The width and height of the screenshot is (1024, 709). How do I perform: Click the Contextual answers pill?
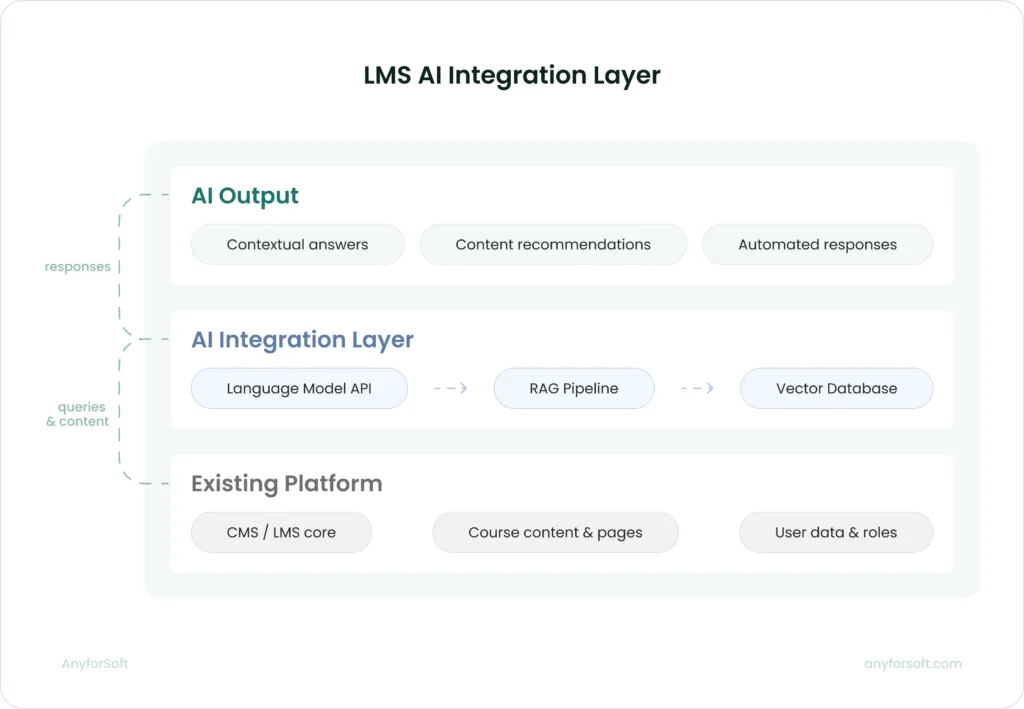297,244
